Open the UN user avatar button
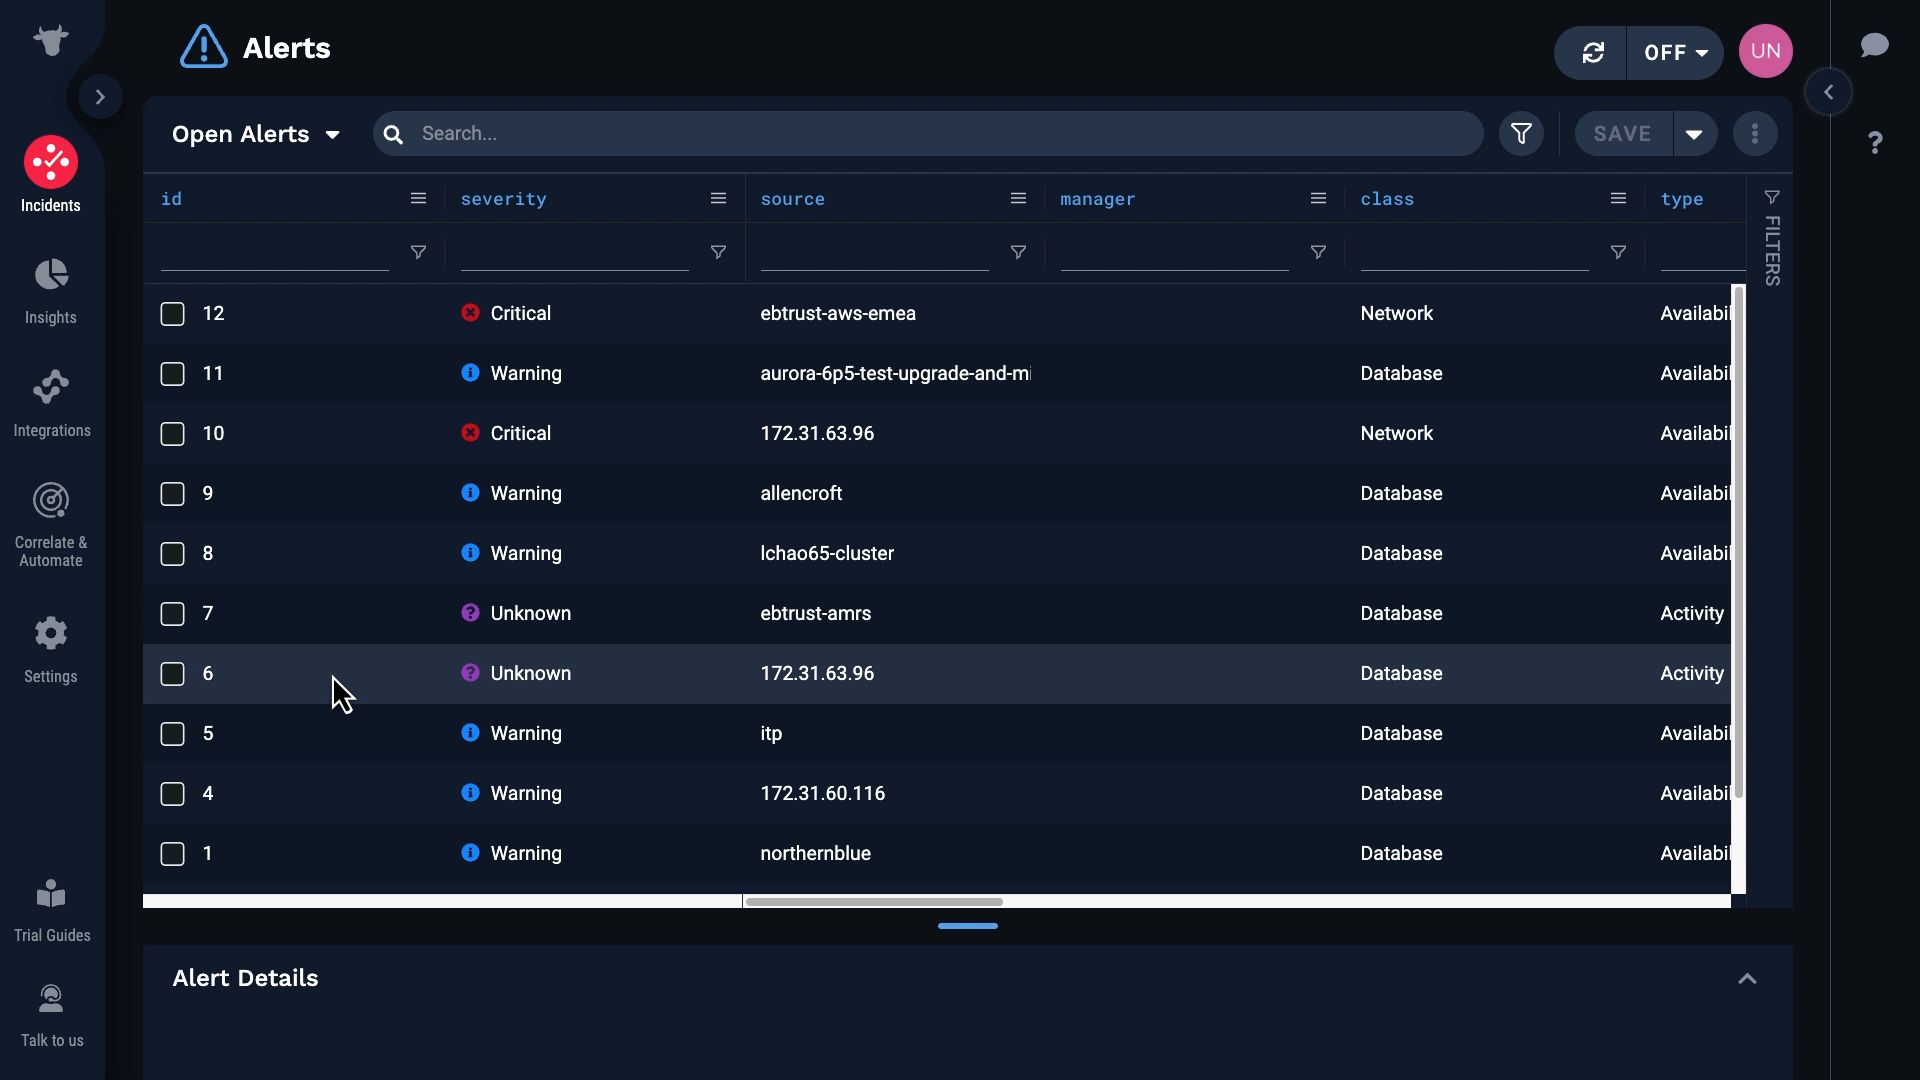 tap(1765, 51)
